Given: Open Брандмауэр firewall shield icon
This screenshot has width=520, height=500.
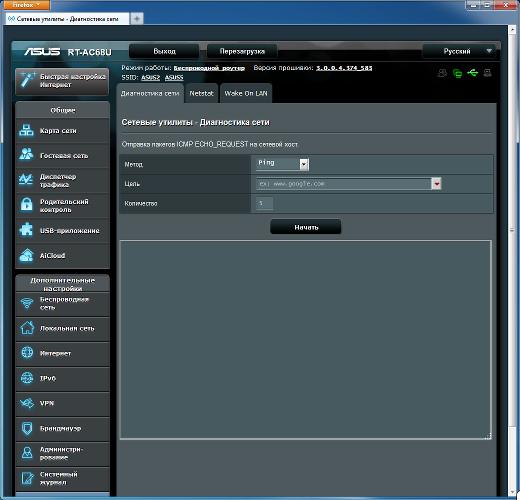Looking at the screenshot, I should coord(27,428).
